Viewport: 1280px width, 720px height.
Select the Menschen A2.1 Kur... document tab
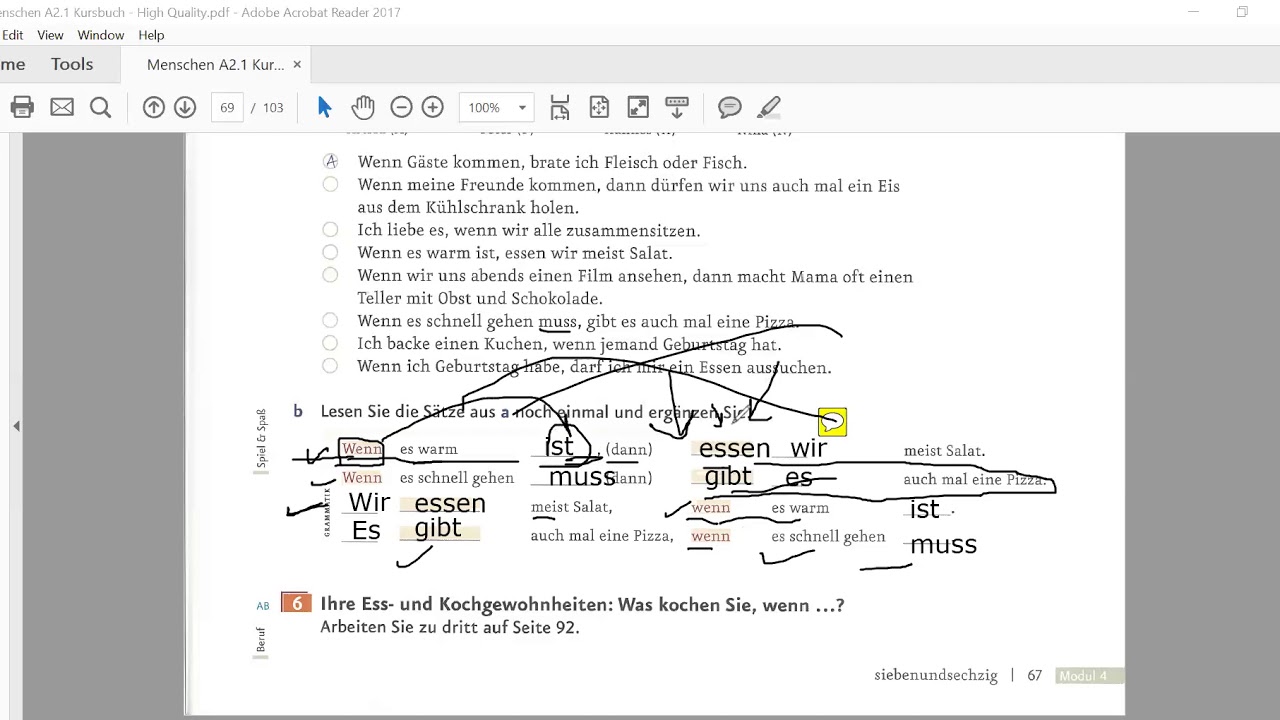(x=215, y=64)
